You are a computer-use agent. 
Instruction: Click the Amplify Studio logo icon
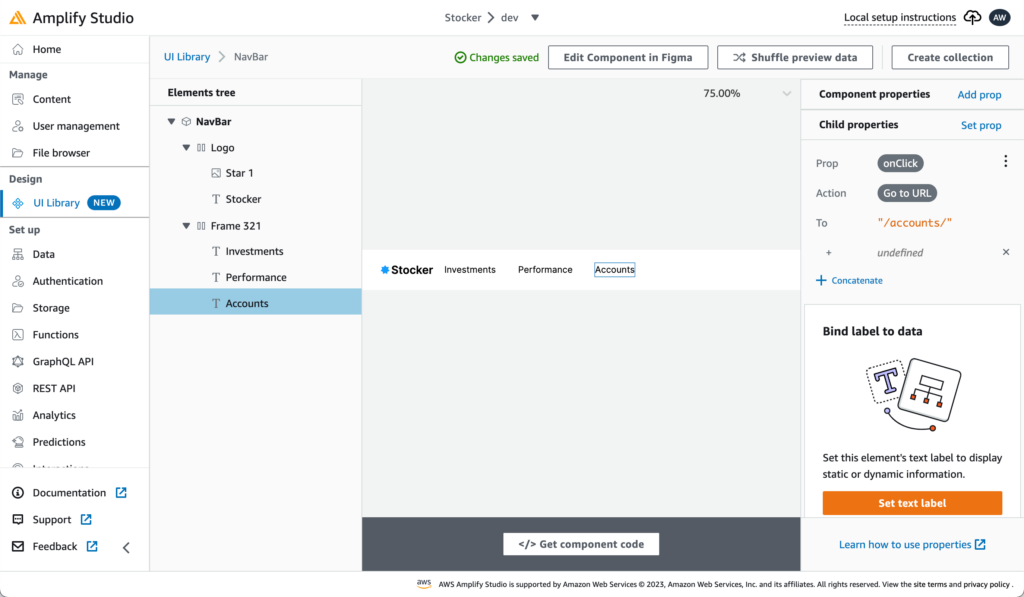pos(18,18)
